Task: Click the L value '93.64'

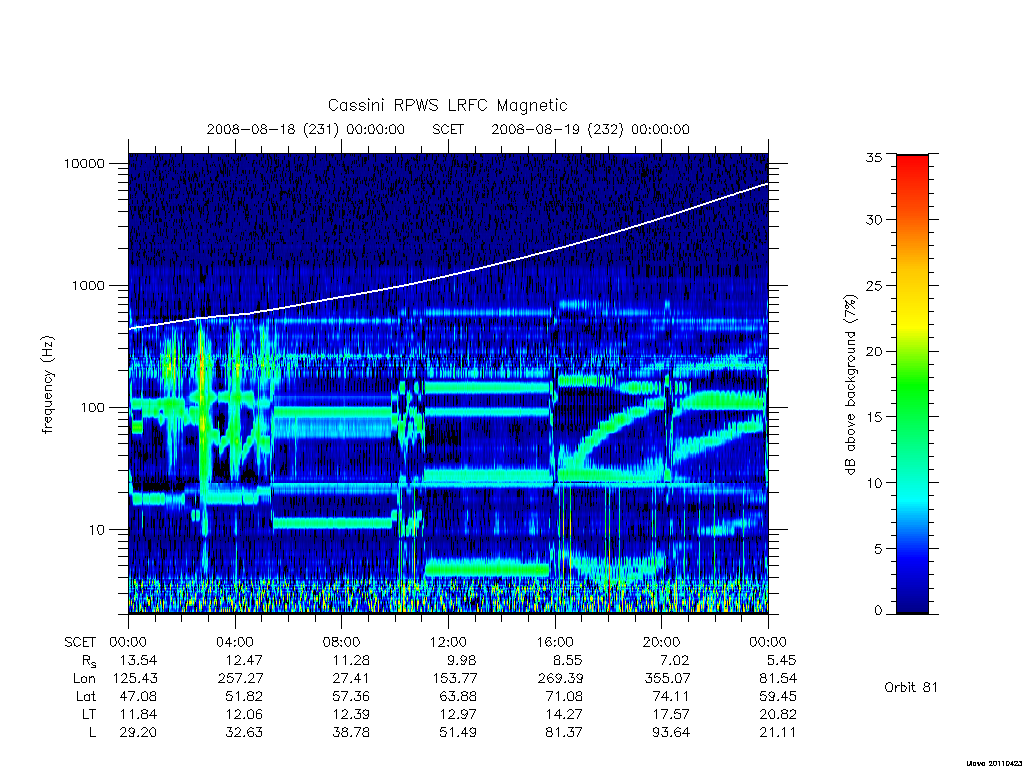Action: [x=671, y=732]
